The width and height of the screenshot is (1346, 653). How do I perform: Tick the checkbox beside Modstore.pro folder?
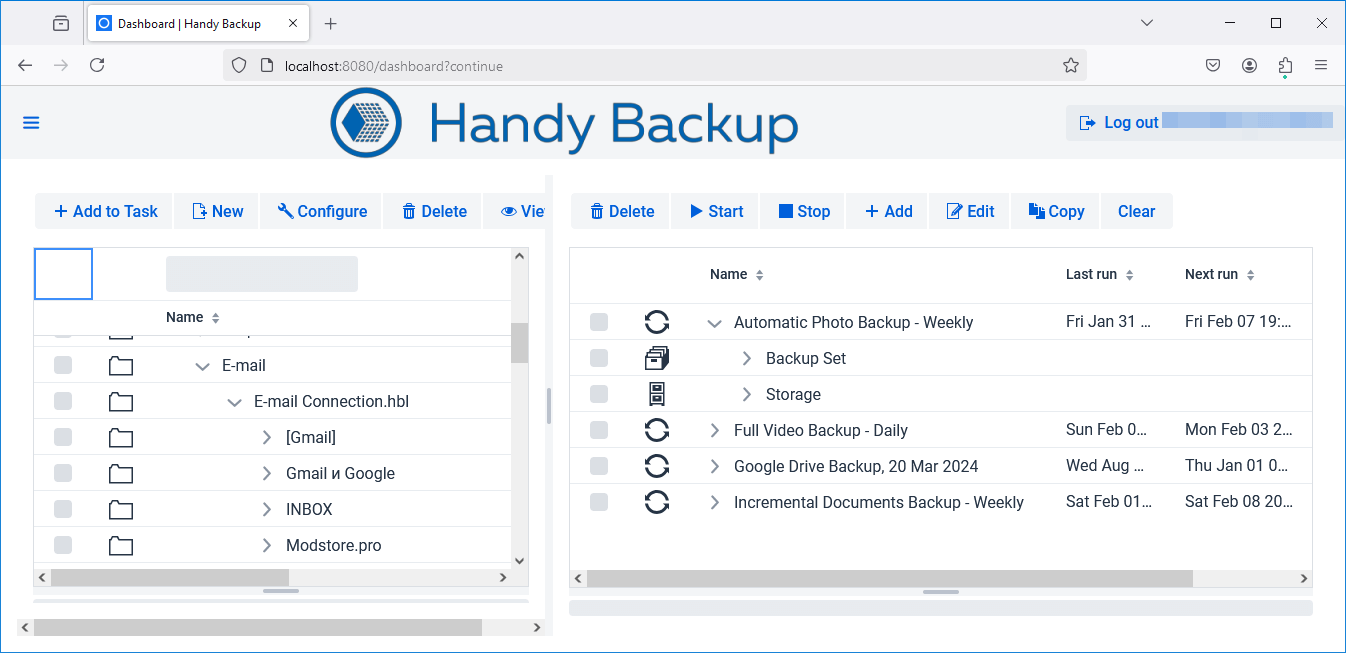pyautogui.click(x=63, y=545)
